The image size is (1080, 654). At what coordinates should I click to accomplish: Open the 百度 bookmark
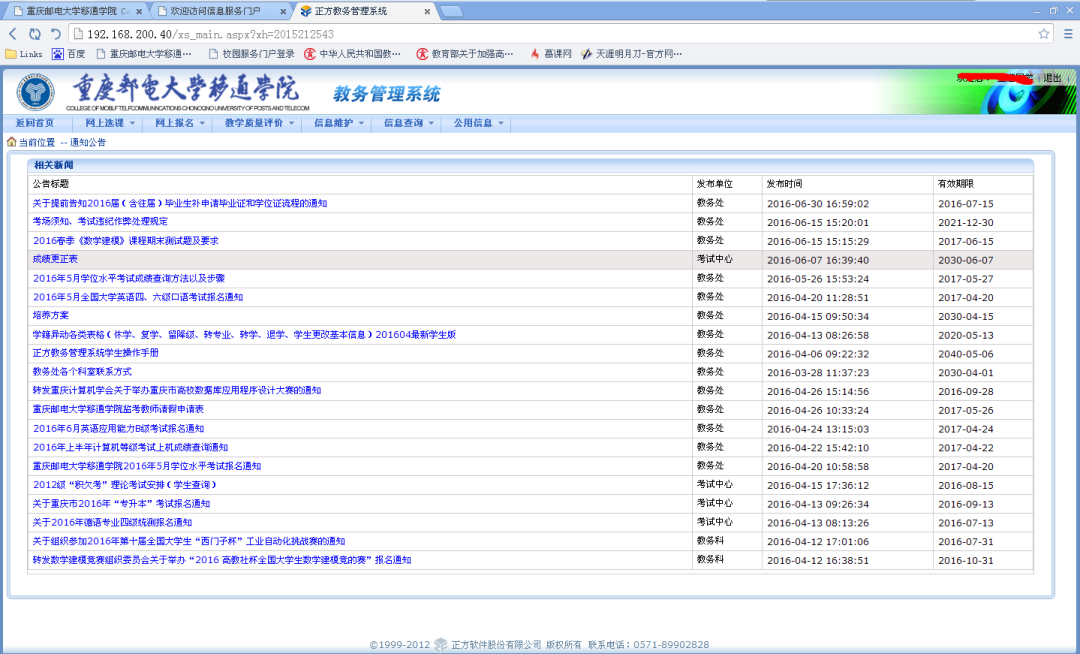(68, 54)
